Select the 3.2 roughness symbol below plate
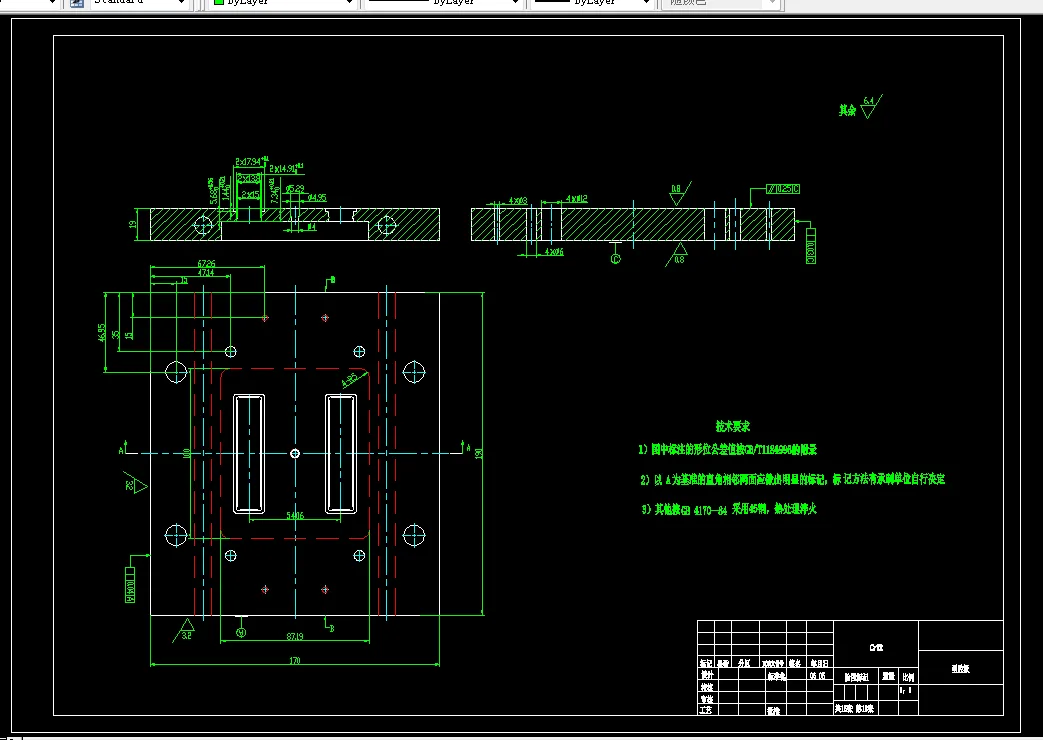 coord(184,630)
